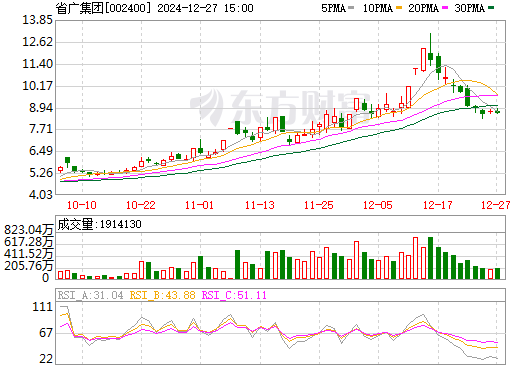Click the gray 5PMA legend color dash
Image resolution: width=520 pixels, height=365 pixels.
pyautogui.click(x=351, y=8)
